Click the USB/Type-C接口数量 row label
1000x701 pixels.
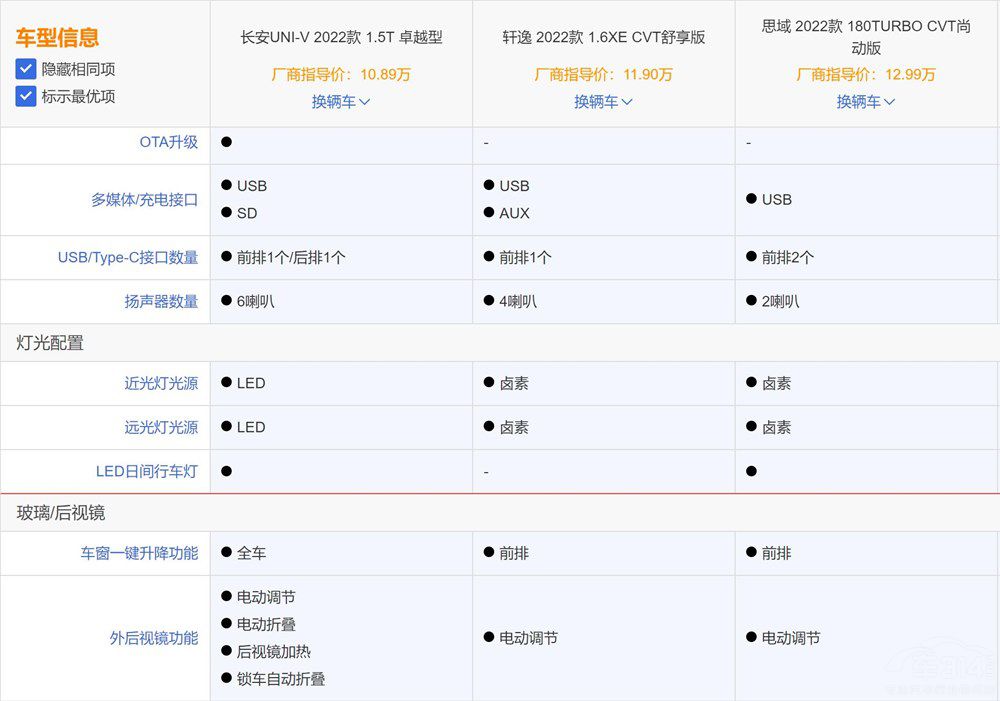[x=127, y=257]
